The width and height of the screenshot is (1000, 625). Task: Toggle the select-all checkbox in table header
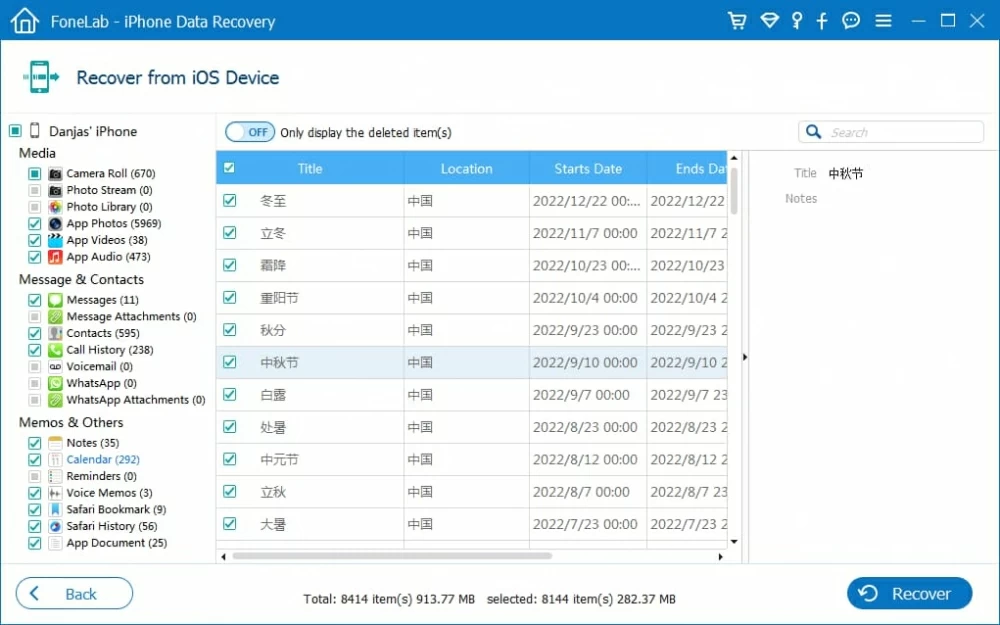229,168
